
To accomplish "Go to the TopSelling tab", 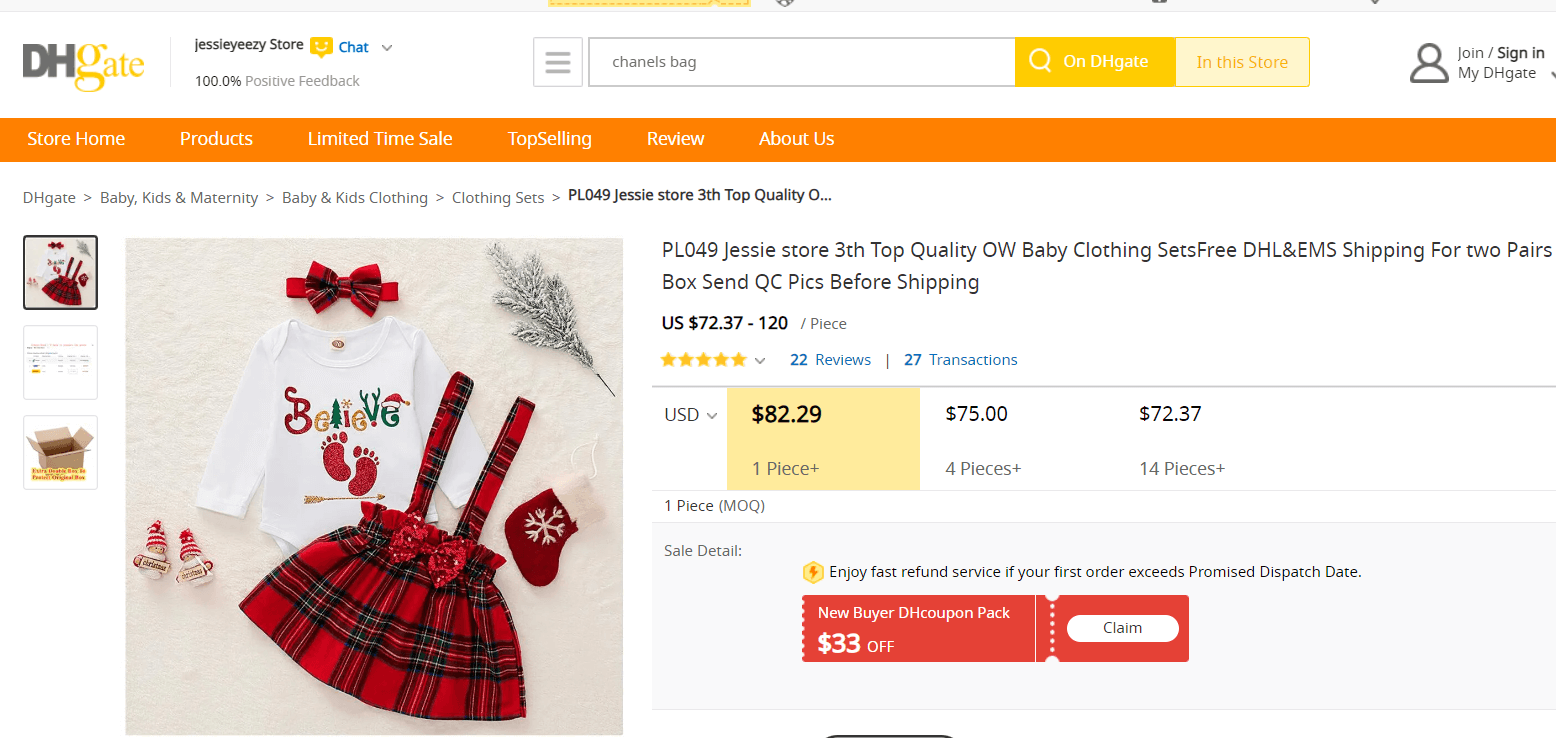I will point(549,139).
